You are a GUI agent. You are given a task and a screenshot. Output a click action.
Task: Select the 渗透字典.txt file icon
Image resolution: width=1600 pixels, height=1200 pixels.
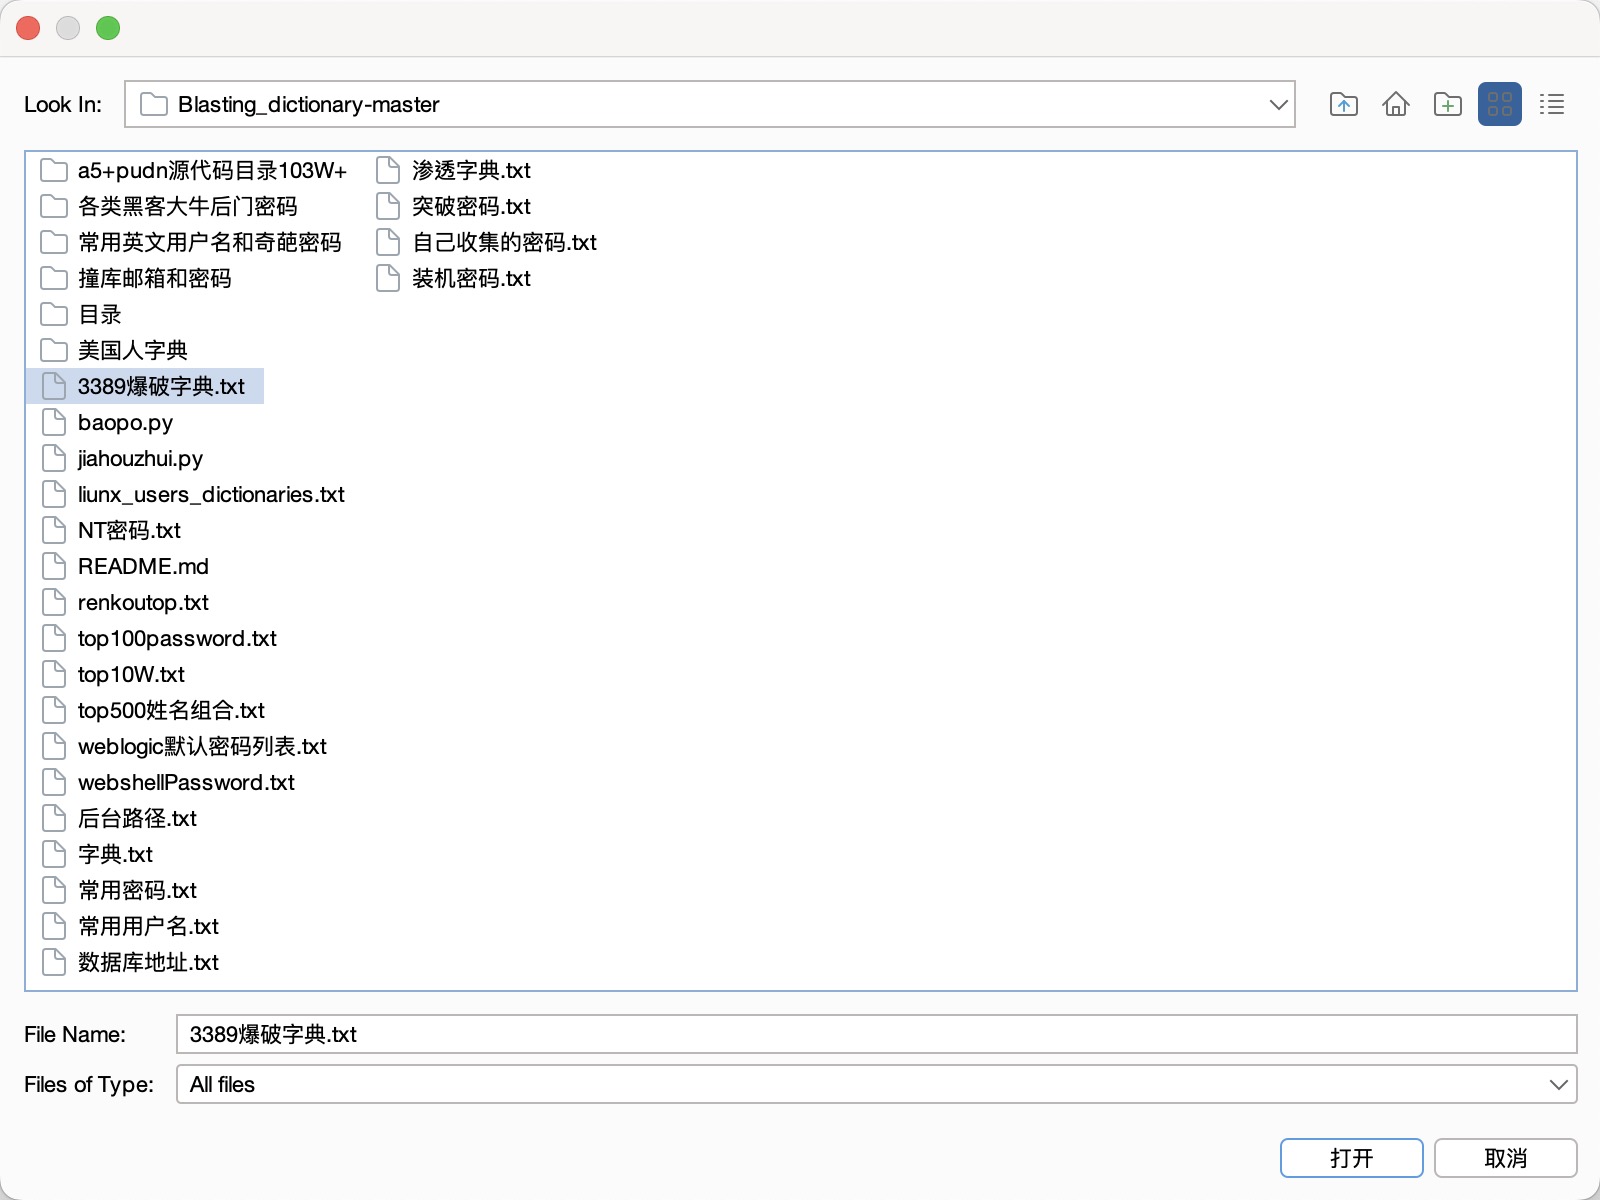388,171
